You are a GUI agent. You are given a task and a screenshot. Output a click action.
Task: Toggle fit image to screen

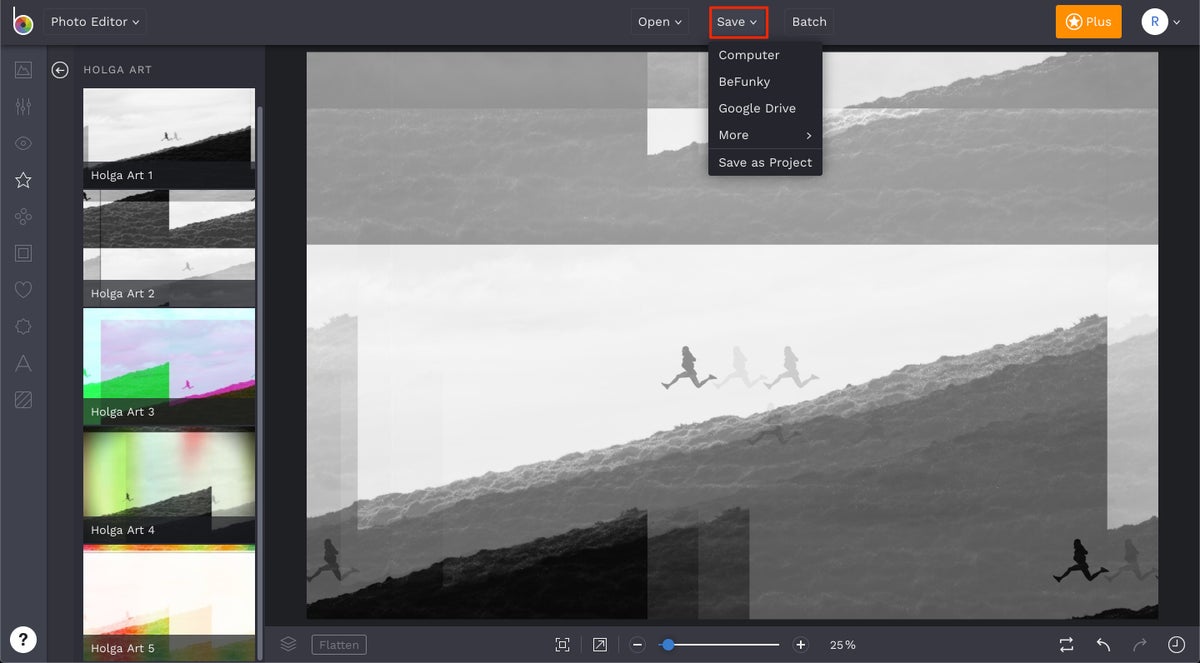[x=562, y=644]
